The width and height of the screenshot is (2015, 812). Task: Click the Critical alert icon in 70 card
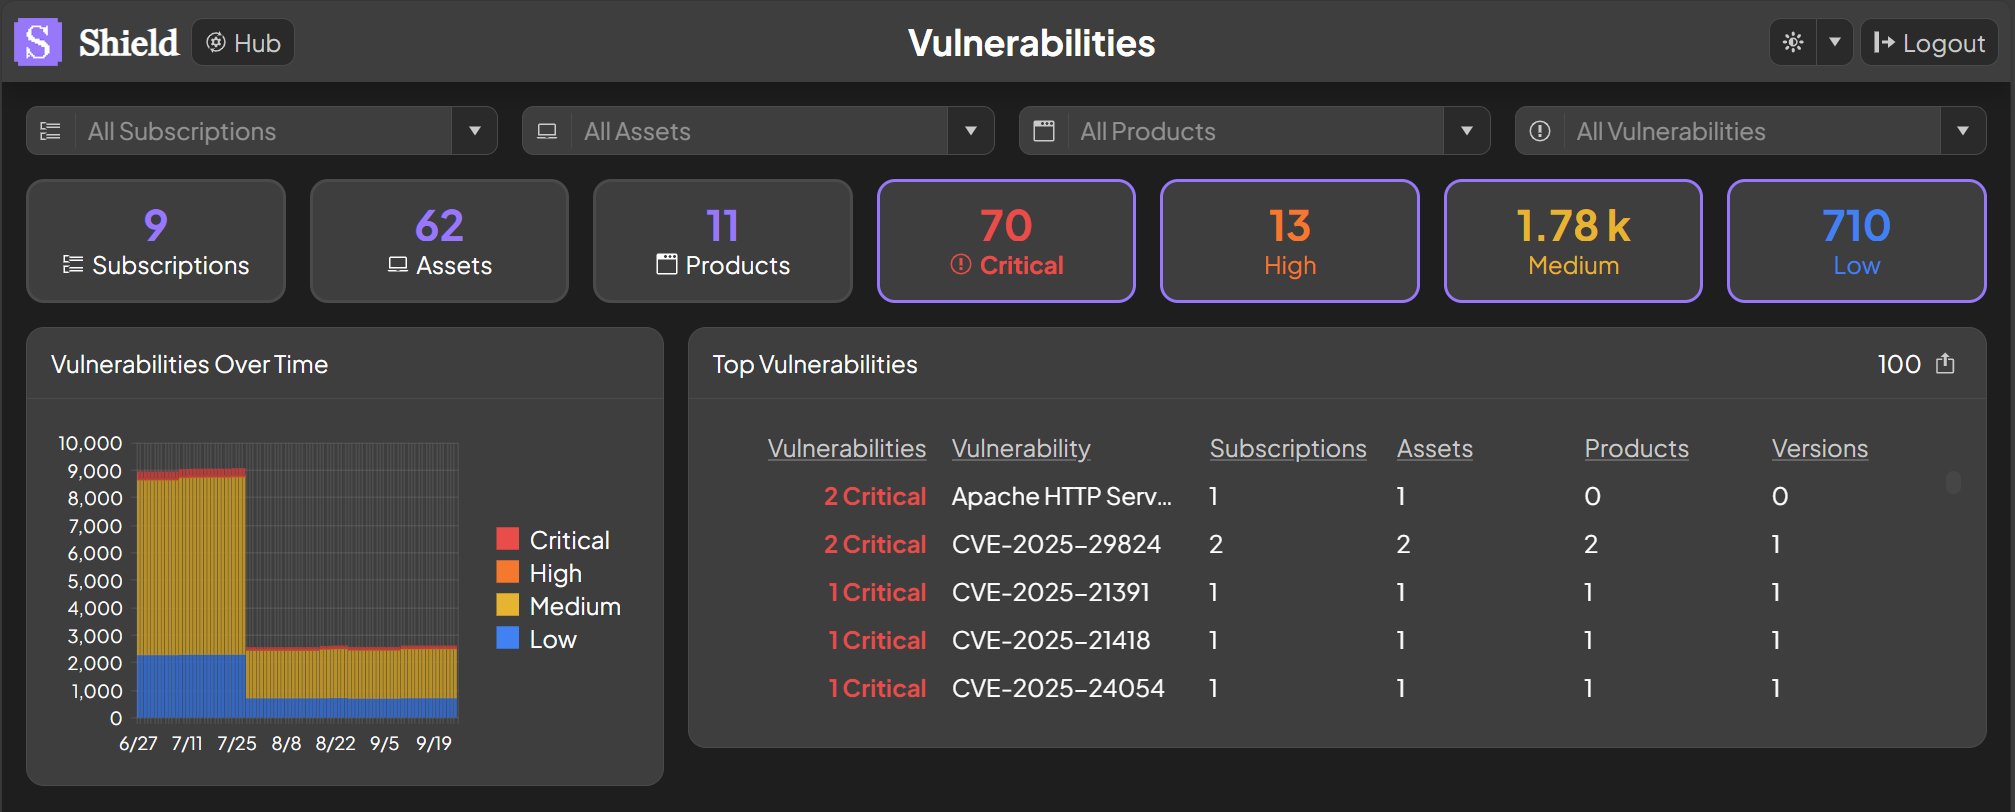(x=961, y=264)
